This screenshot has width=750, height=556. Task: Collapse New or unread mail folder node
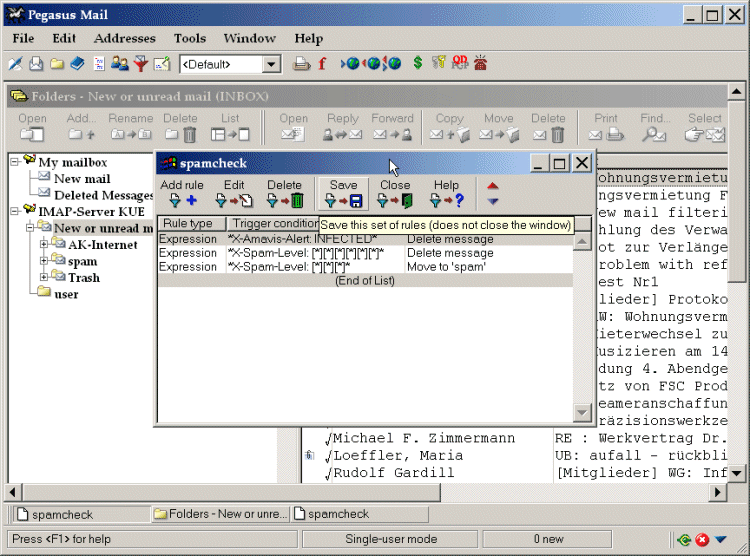click(x=30, y=228)
